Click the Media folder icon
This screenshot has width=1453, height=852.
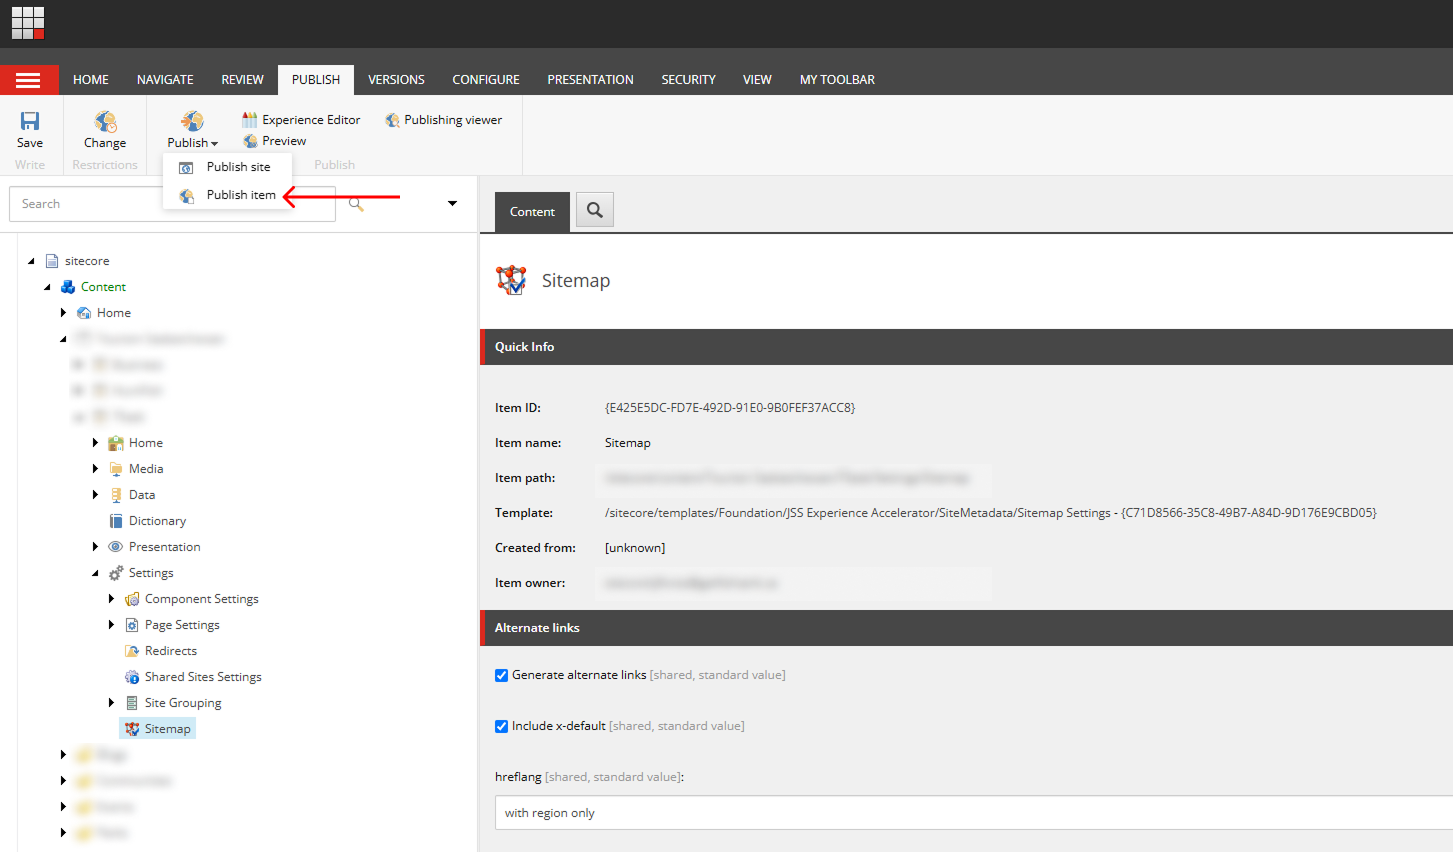tap(116, 469)
